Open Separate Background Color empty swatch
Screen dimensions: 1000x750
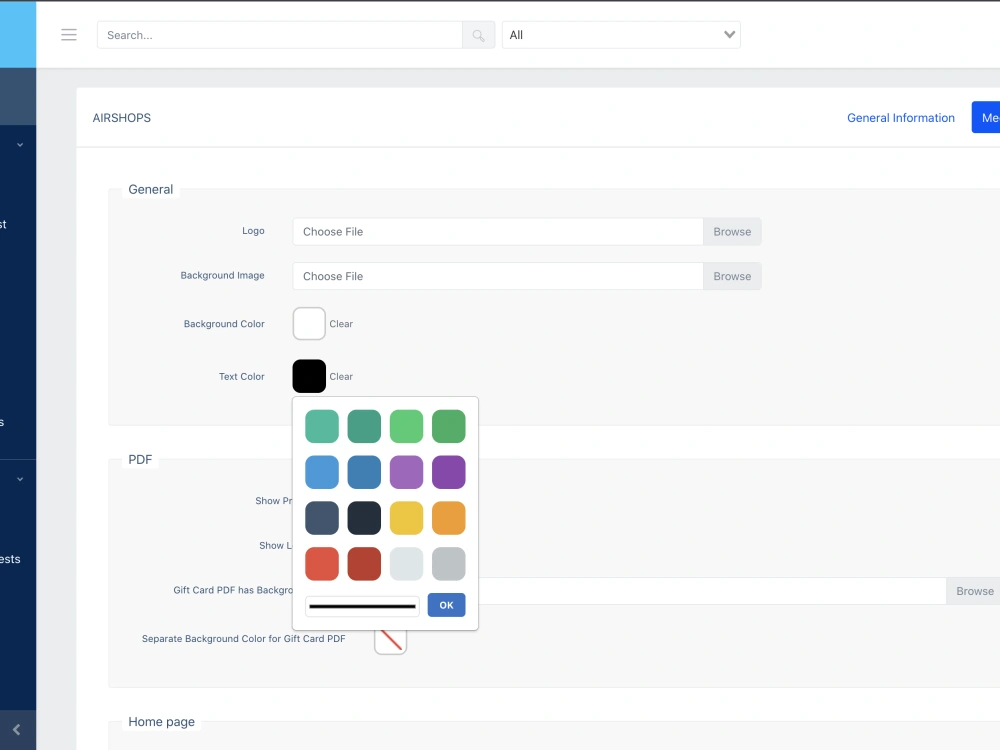click(x=390, y=640)
